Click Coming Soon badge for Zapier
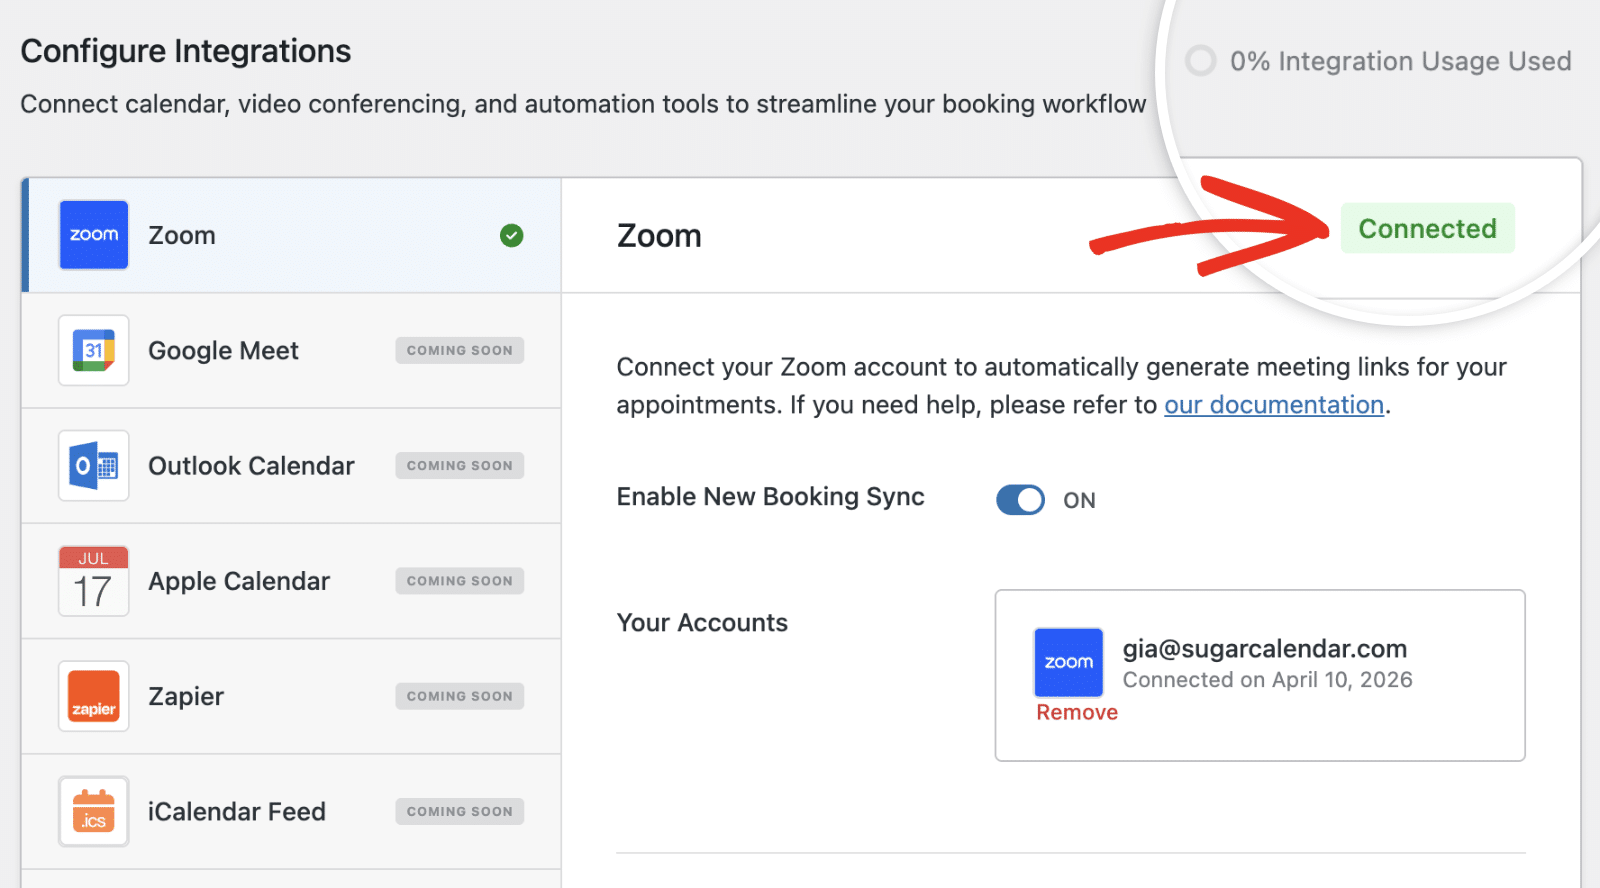 460,696
